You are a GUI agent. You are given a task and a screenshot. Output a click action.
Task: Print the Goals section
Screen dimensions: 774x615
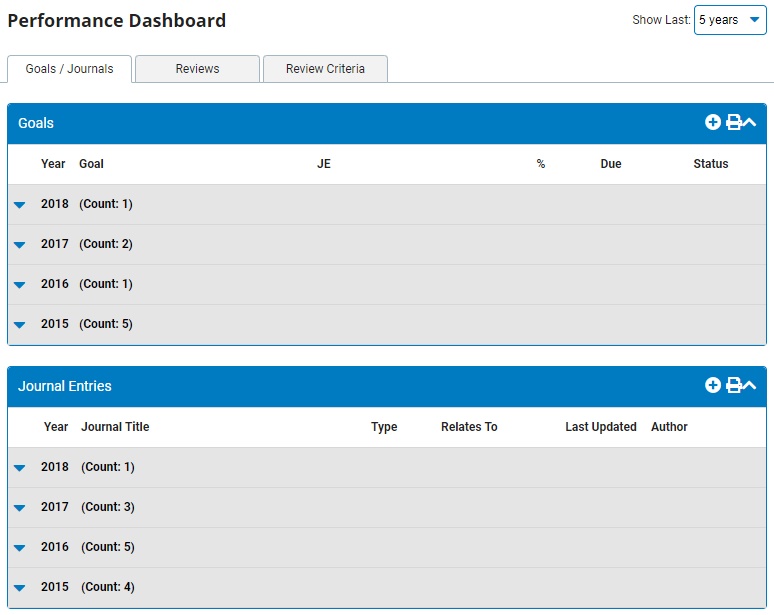point(733,122)
